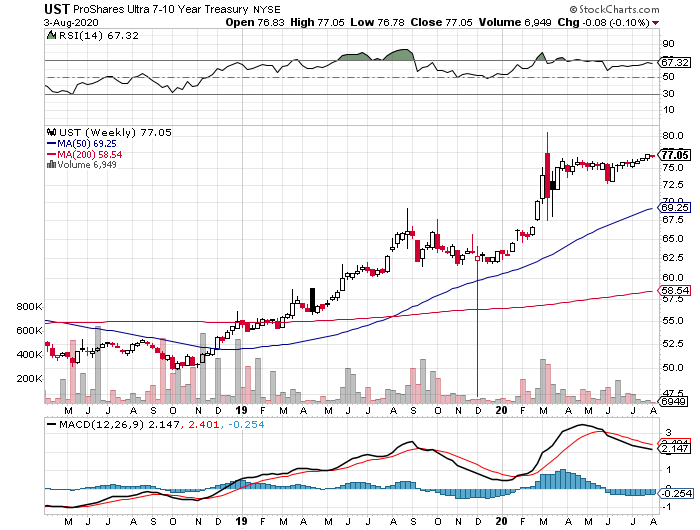Viewport: 700px width, 530px height.
Task: Click the 20 year marker on price axis
Action: click(x=501, y=410)
